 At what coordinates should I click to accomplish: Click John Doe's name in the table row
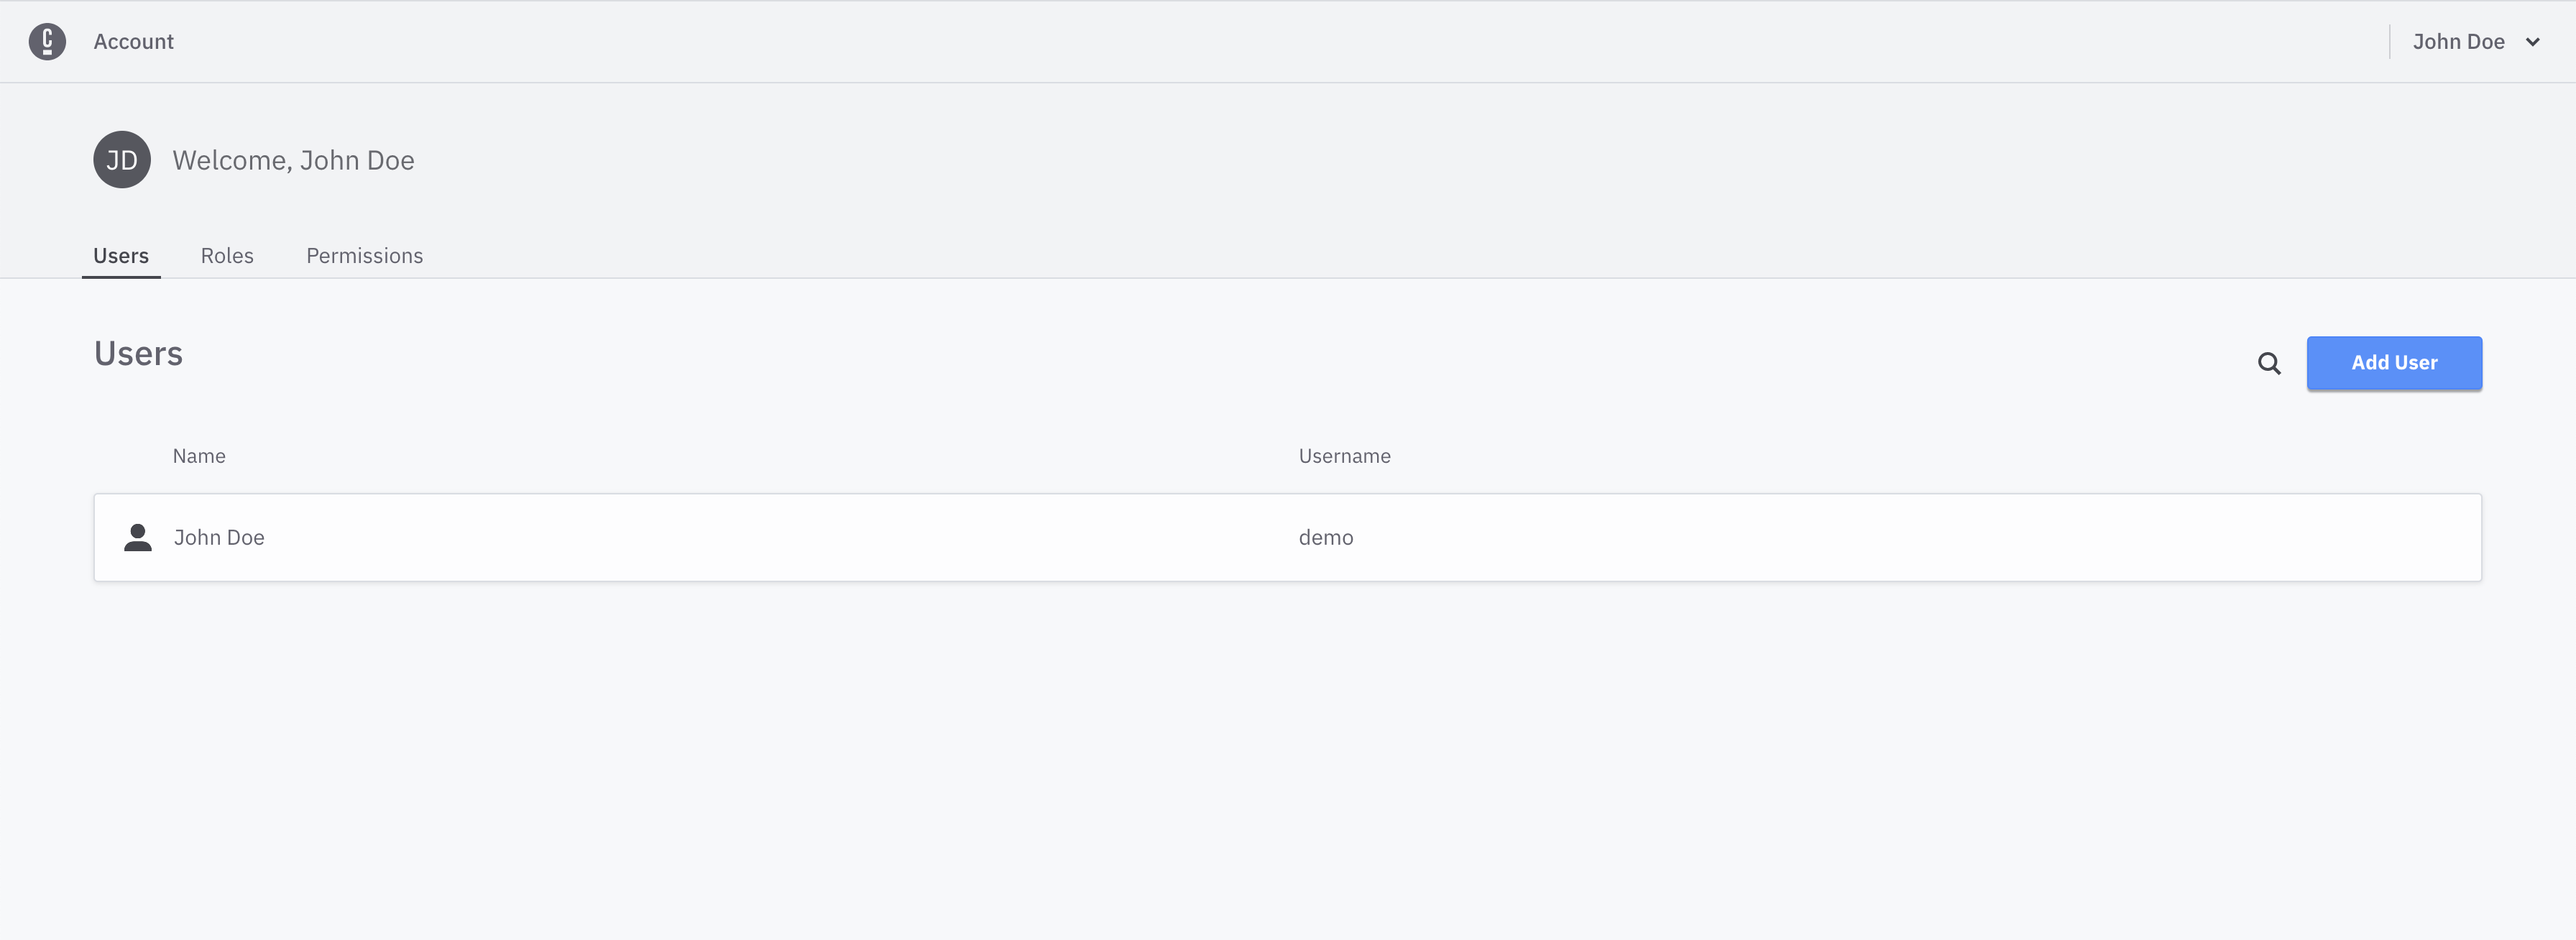pyautogui.click(x=219, y=537)
